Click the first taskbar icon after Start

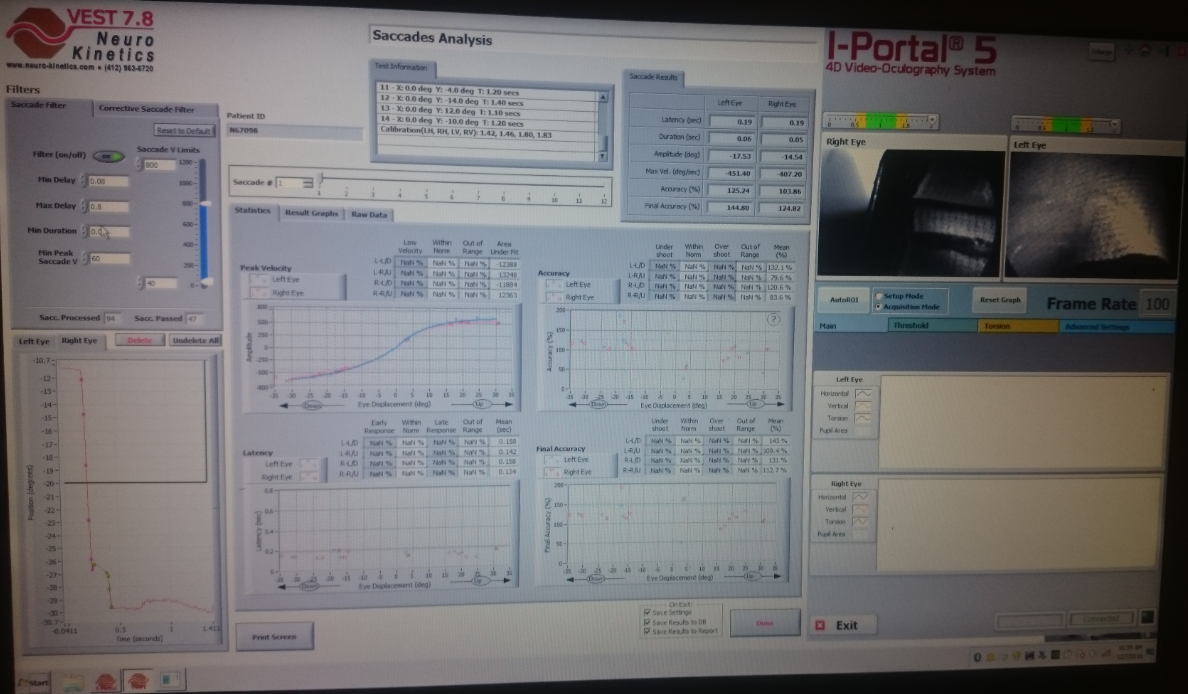point(73,682)
